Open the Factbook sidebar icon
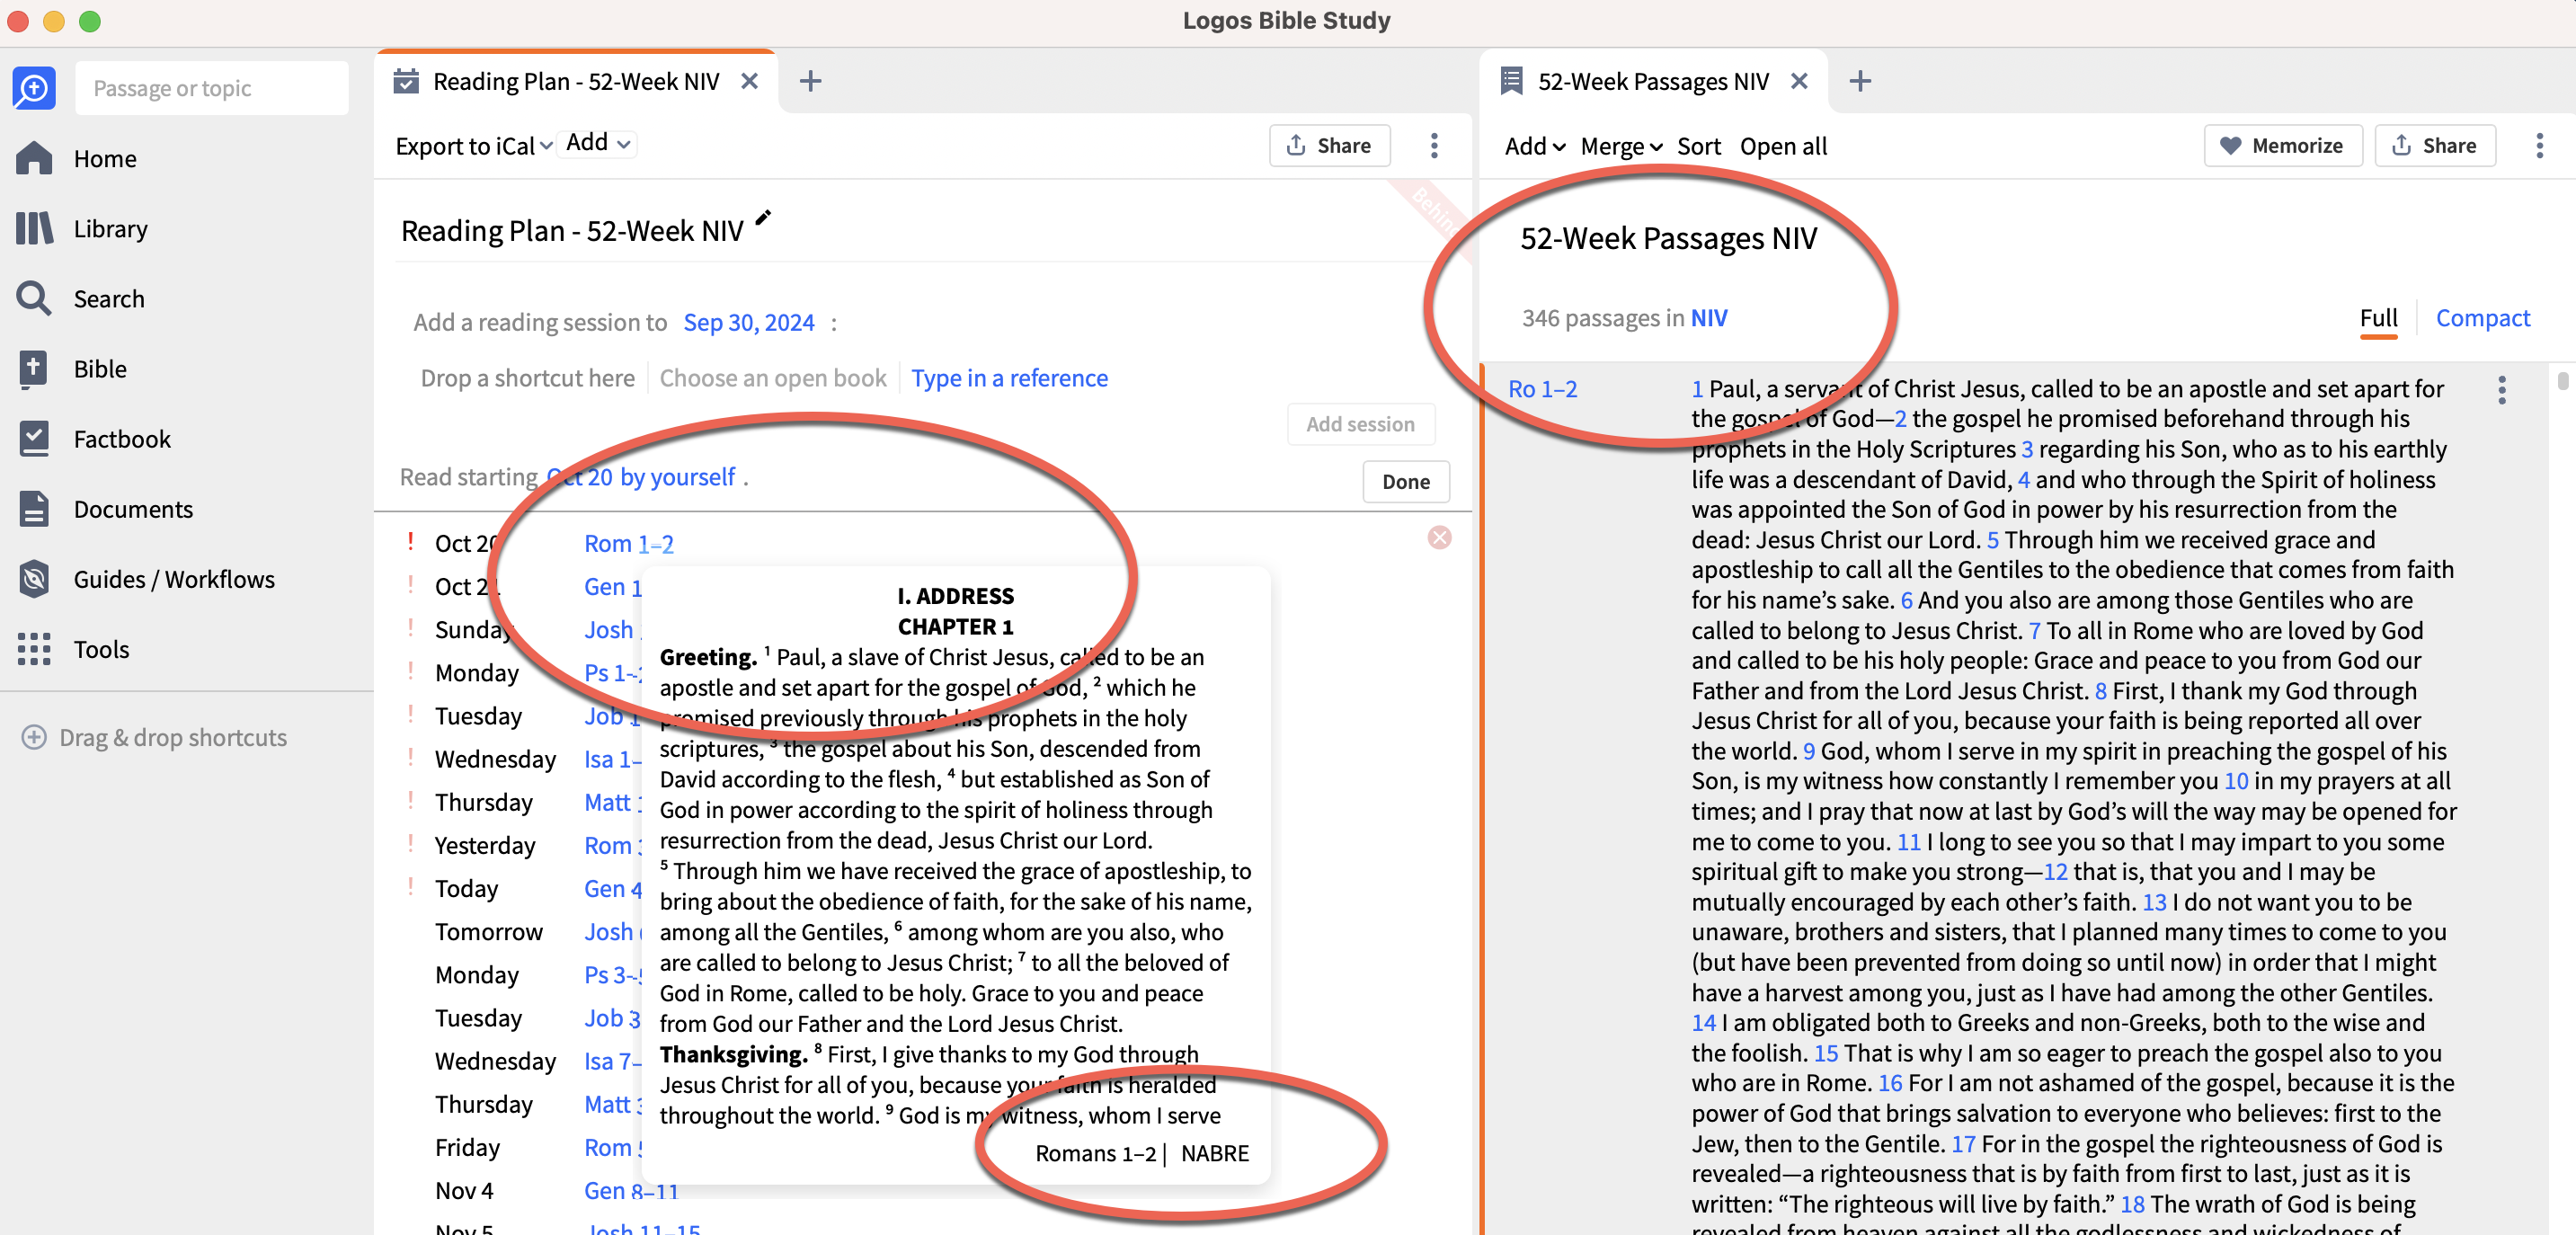 34,438
